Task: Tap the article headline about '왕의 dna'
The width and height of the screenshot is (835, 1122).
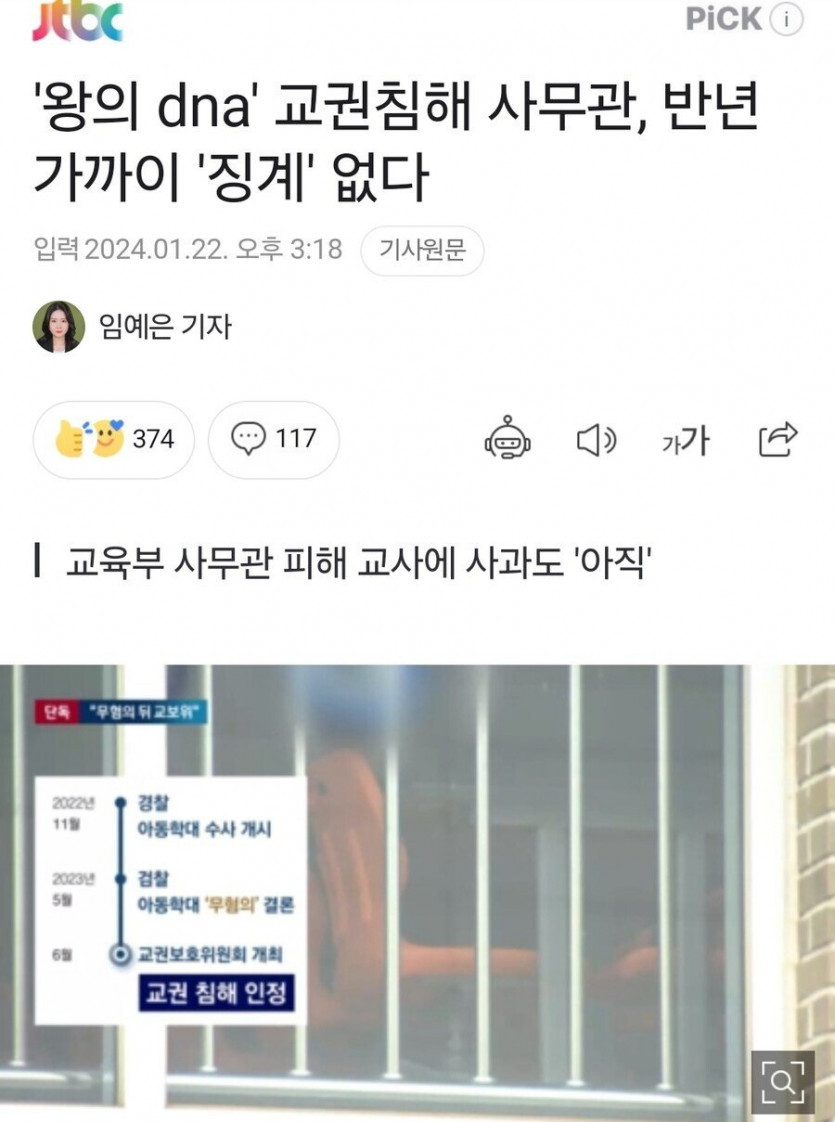Action: pos(396,142)
